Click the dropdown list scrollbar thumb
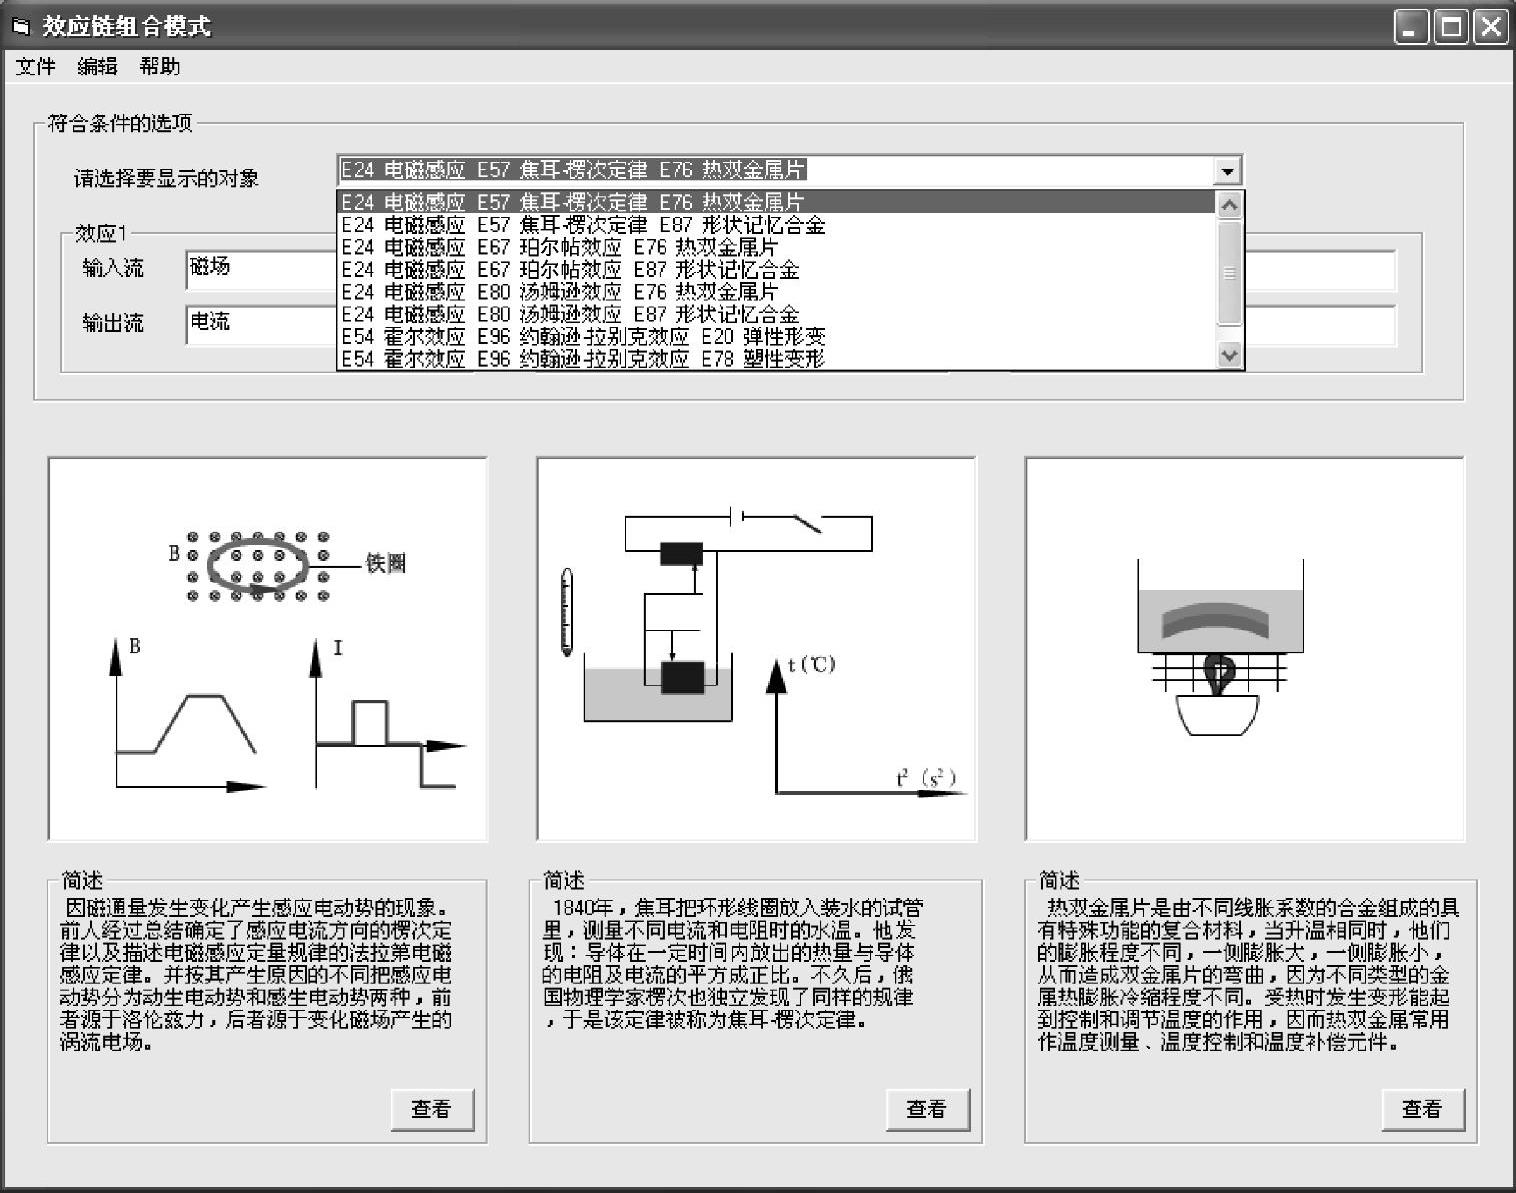 click(x=1229, y=272)
